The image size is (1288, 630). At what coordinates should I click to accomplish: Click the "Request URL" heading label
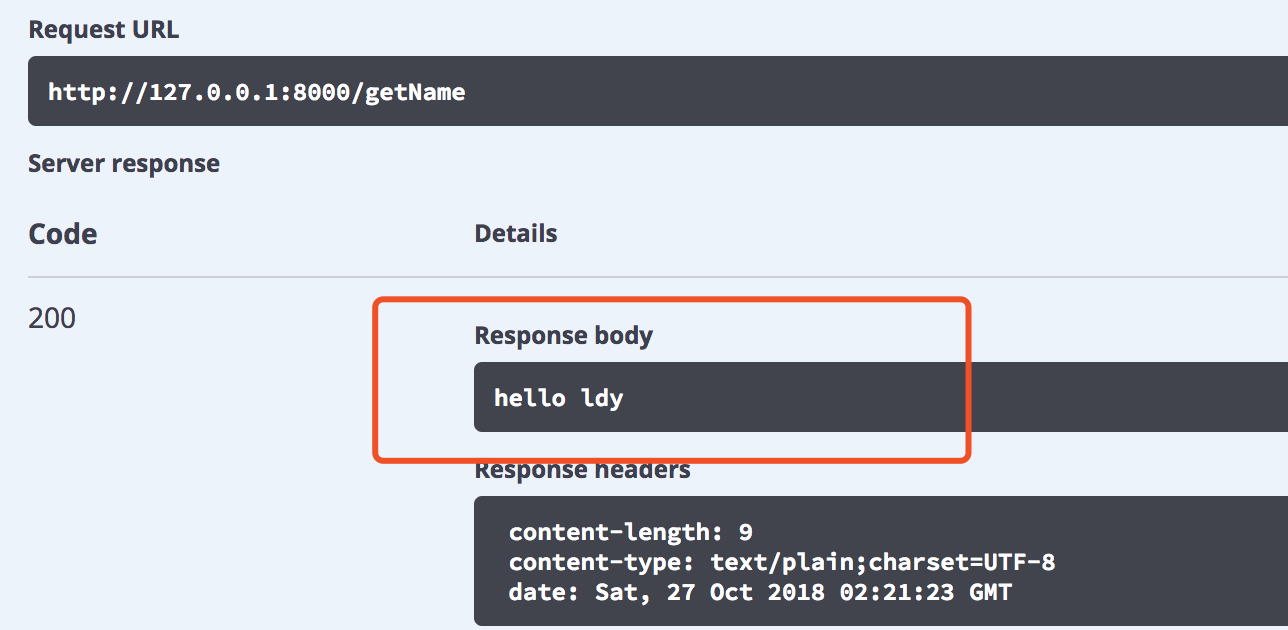(x=104, y=30)
